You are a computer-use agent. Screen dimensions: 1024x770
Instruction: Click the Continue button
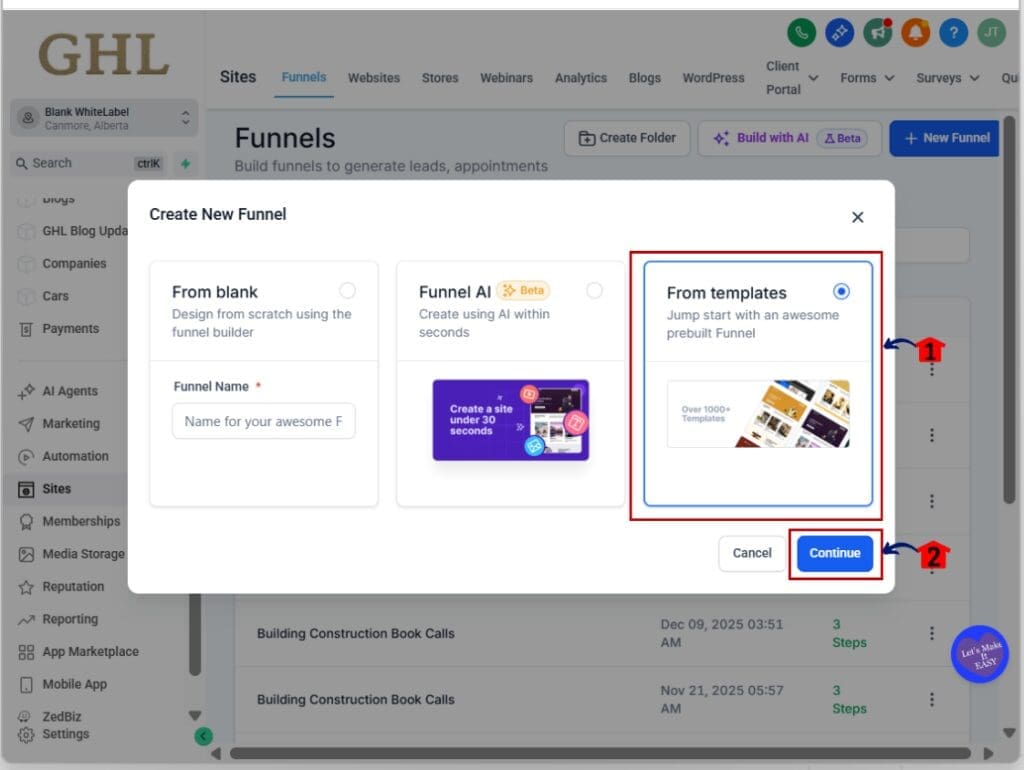835,553
